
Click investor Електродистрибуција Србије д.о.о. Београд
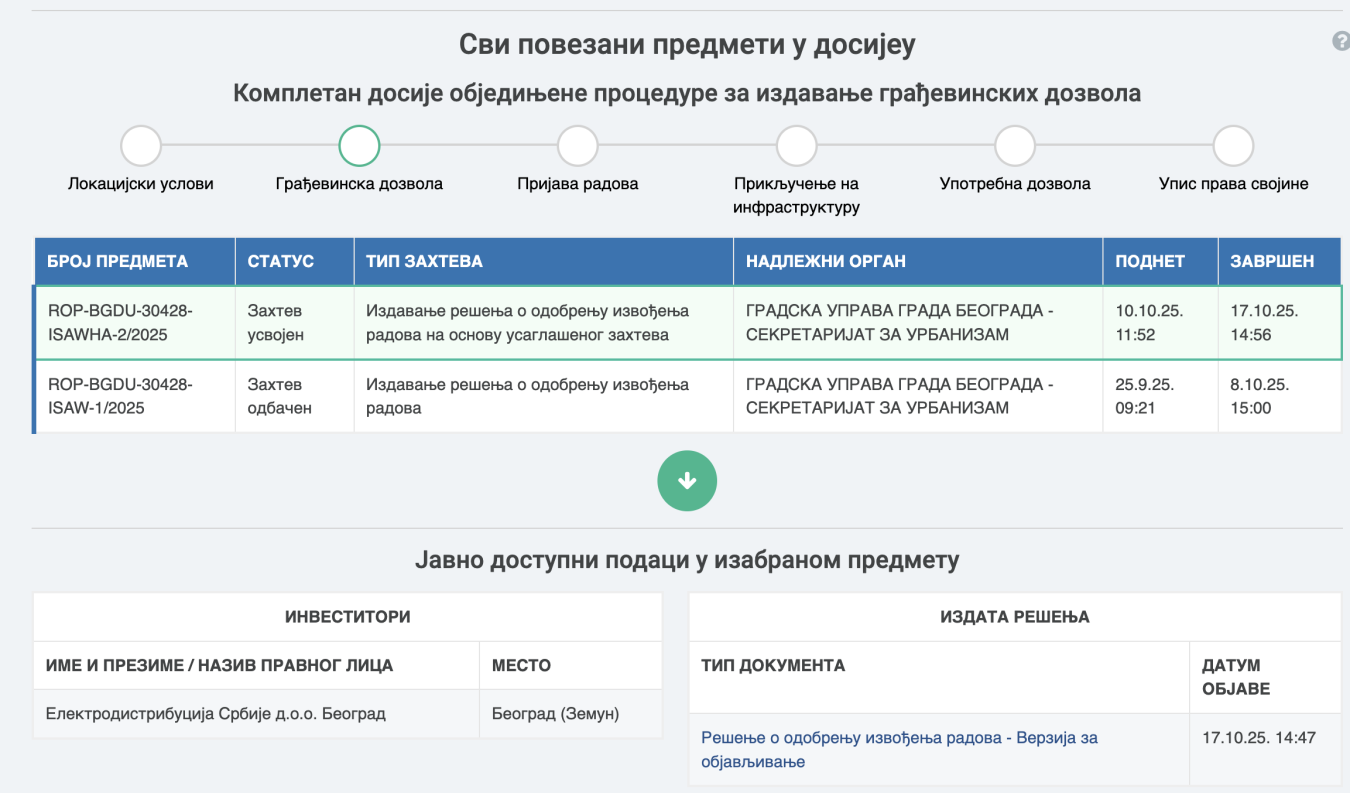pos(216,714)
